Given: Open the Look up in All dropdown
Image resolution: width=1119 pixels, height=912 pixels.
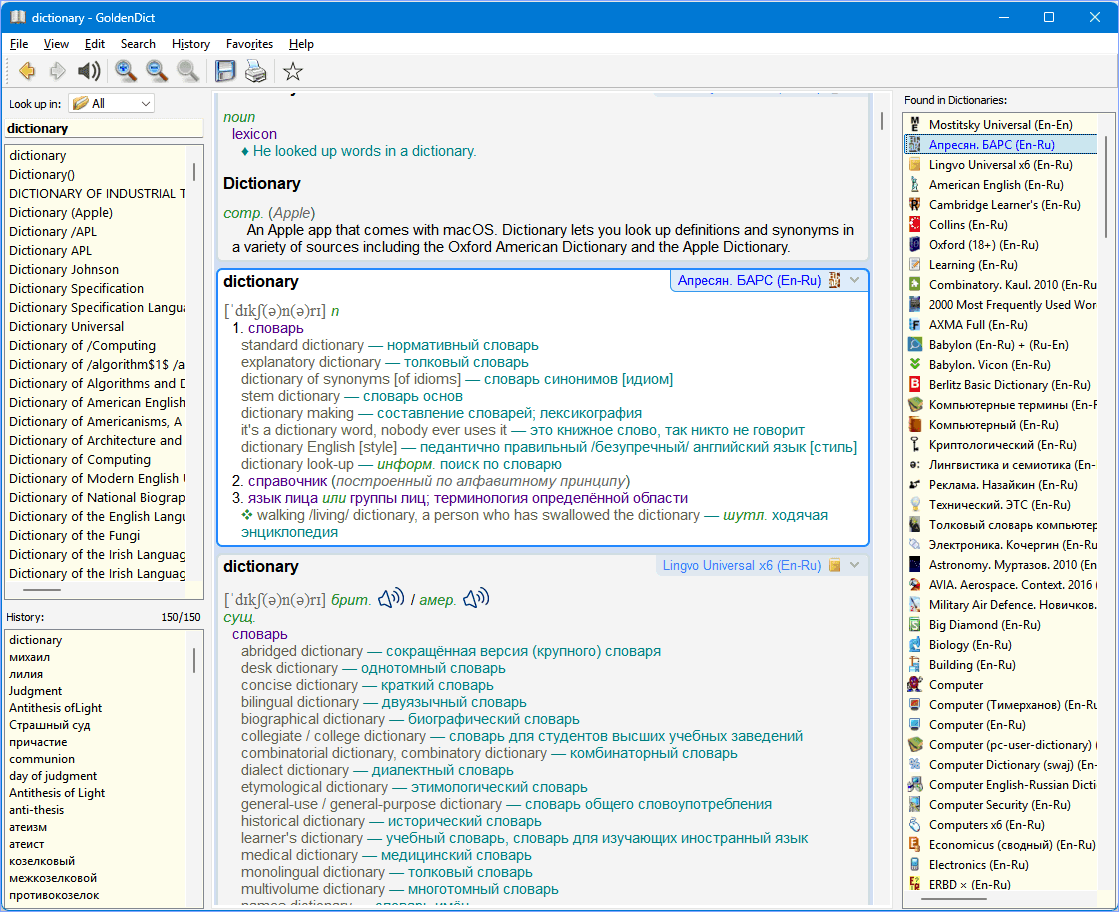Looking at the screenshot, I should pyautogui.click(x=111, y=103).
